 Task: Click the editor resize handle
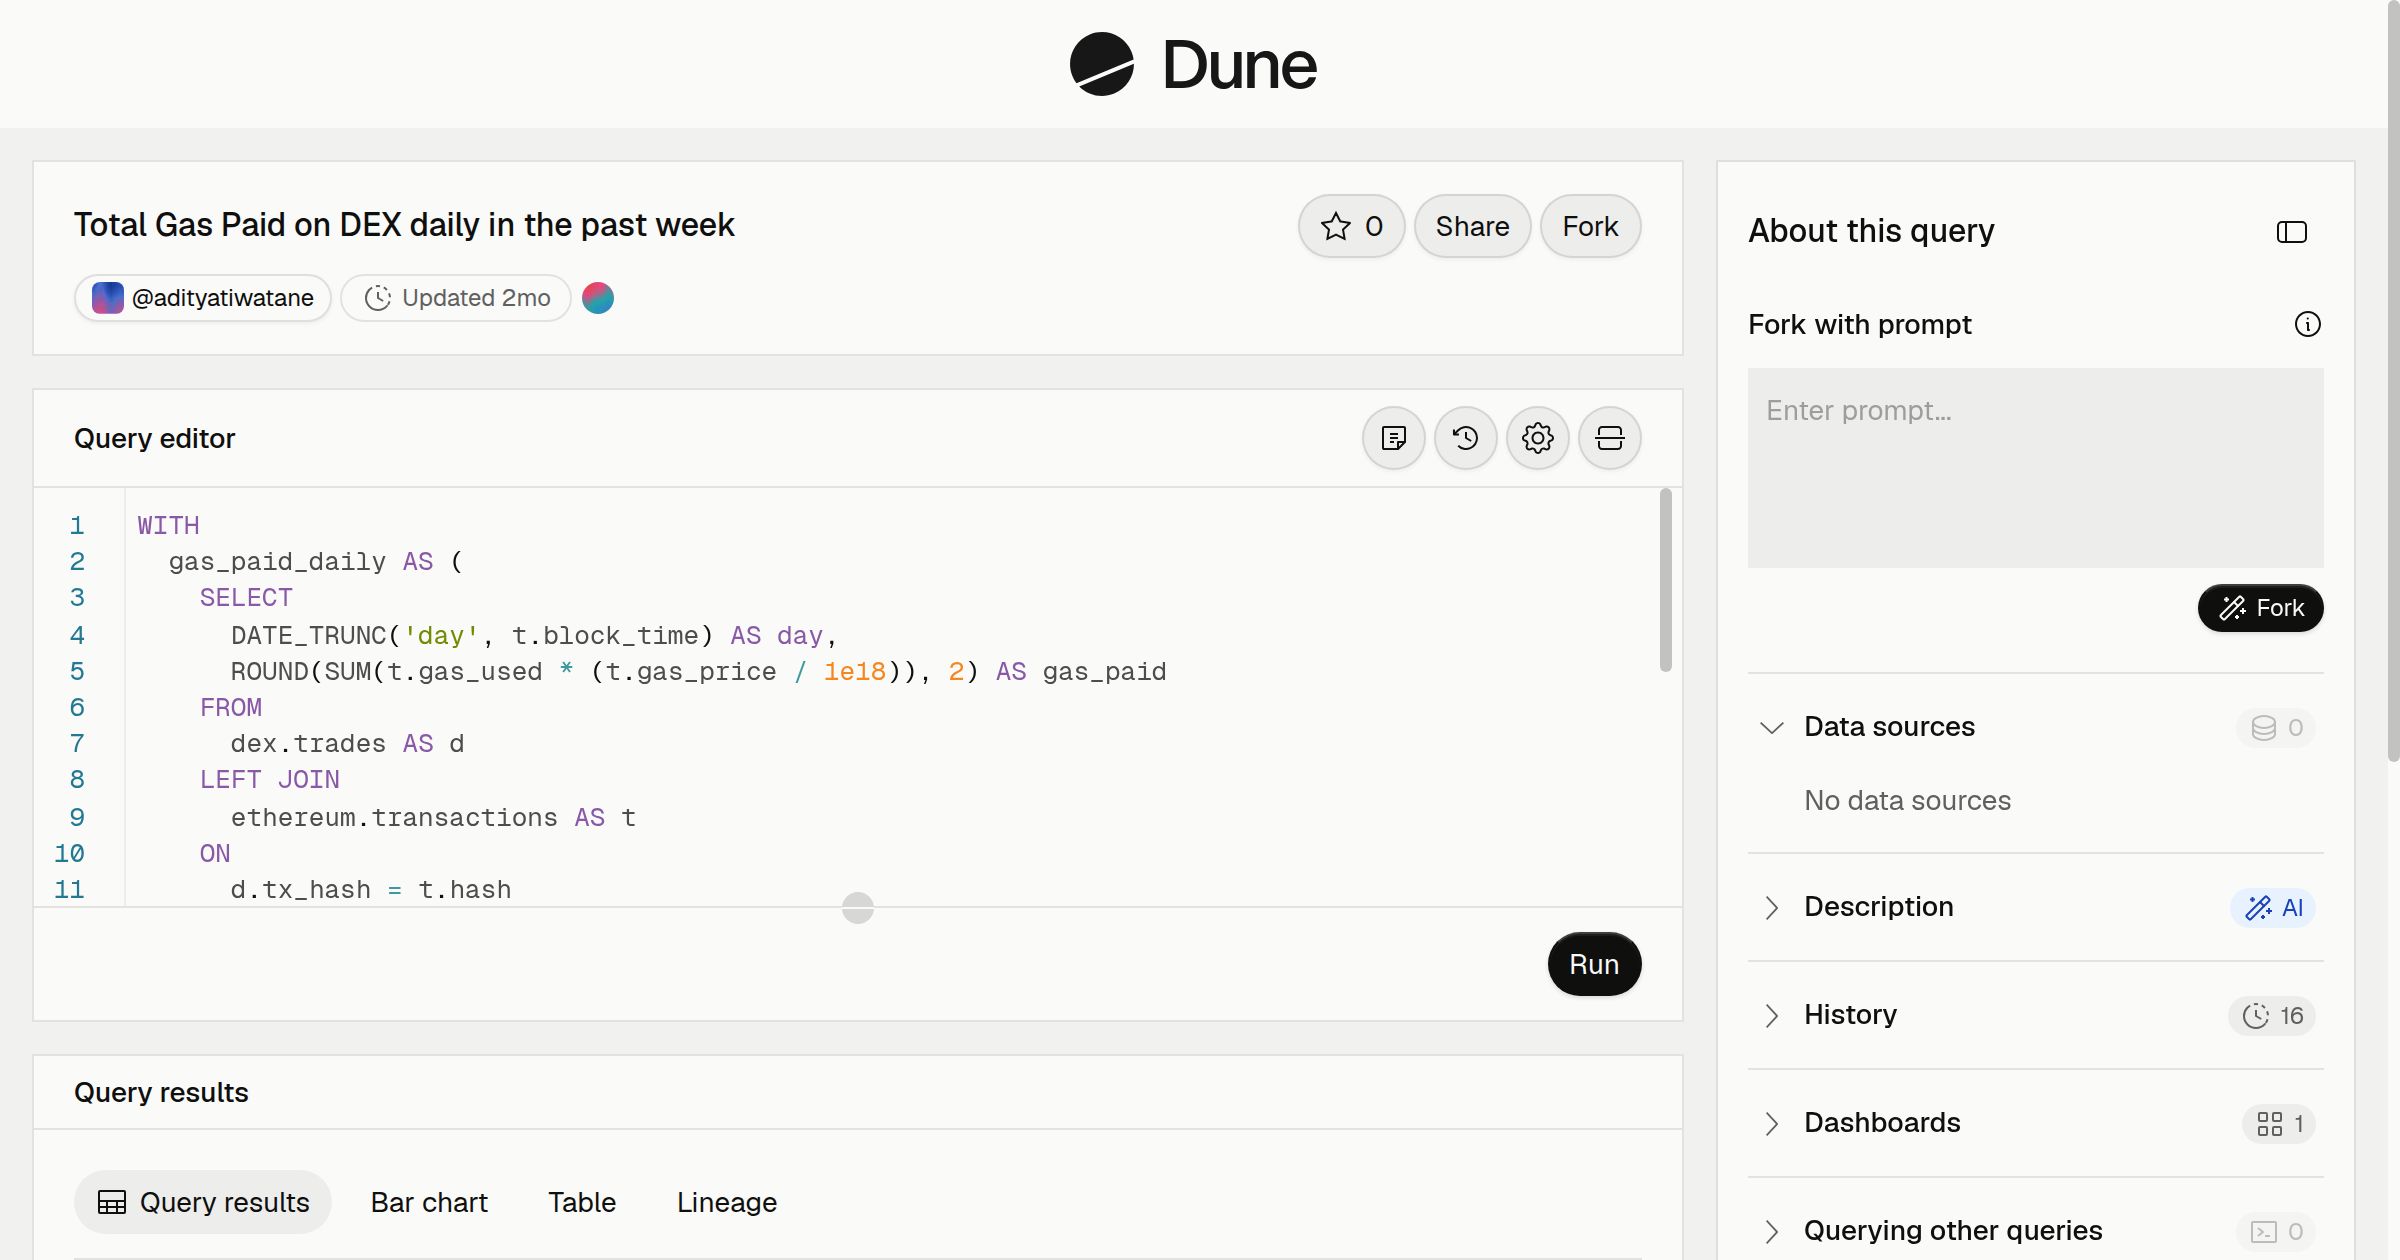point(858,908)
